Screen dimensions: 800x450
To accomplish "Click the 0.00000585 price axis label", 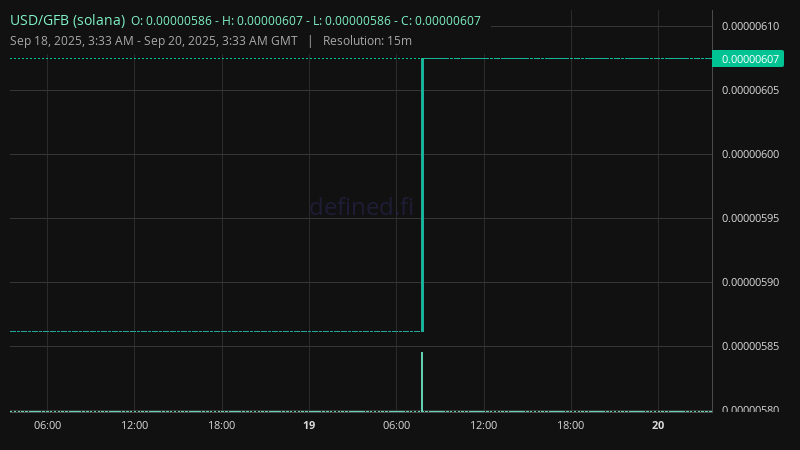I will [x=751, y=346].
